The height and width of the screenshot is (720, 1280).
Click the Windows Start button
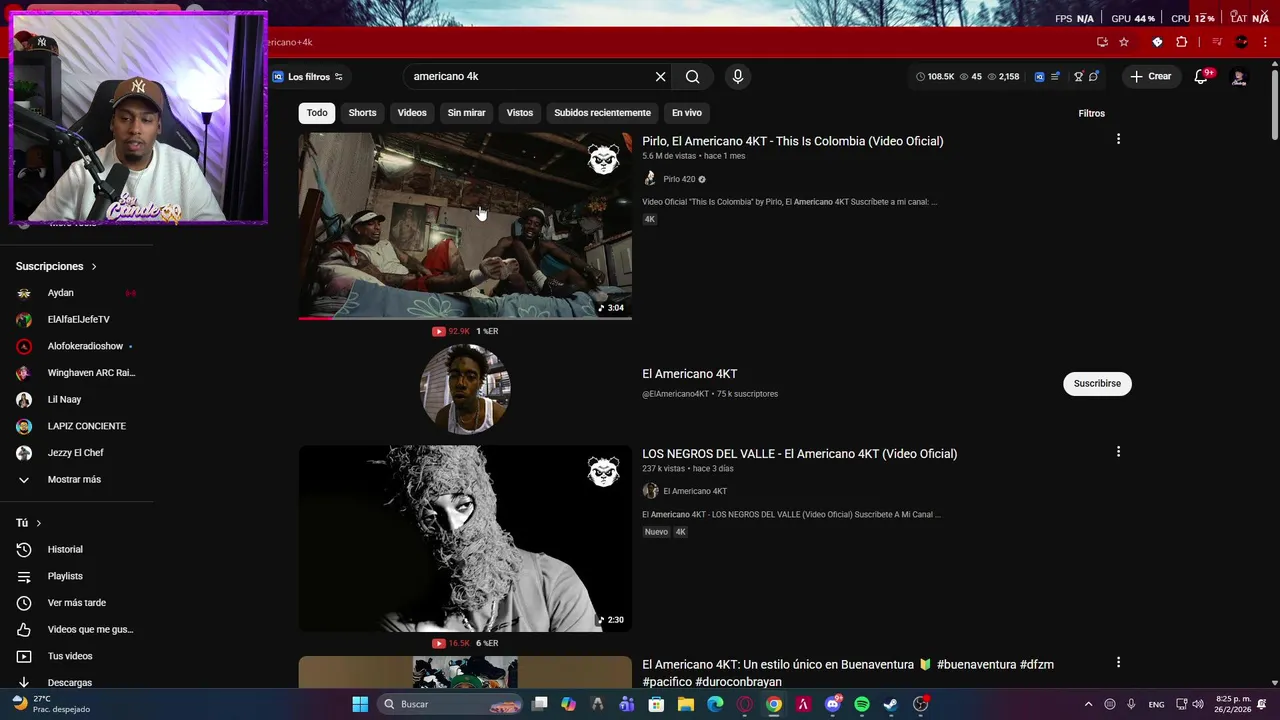(360, 704)
